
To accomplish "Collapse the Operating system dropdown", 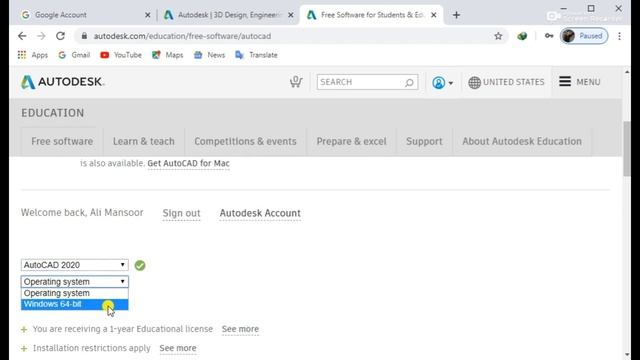I will 75,282.
